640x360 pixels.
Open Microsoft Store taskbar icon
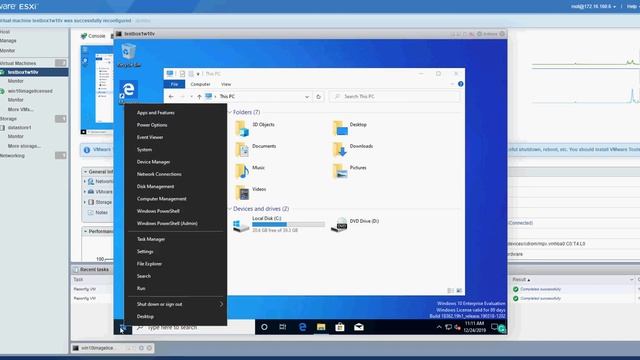coord(340,327)
